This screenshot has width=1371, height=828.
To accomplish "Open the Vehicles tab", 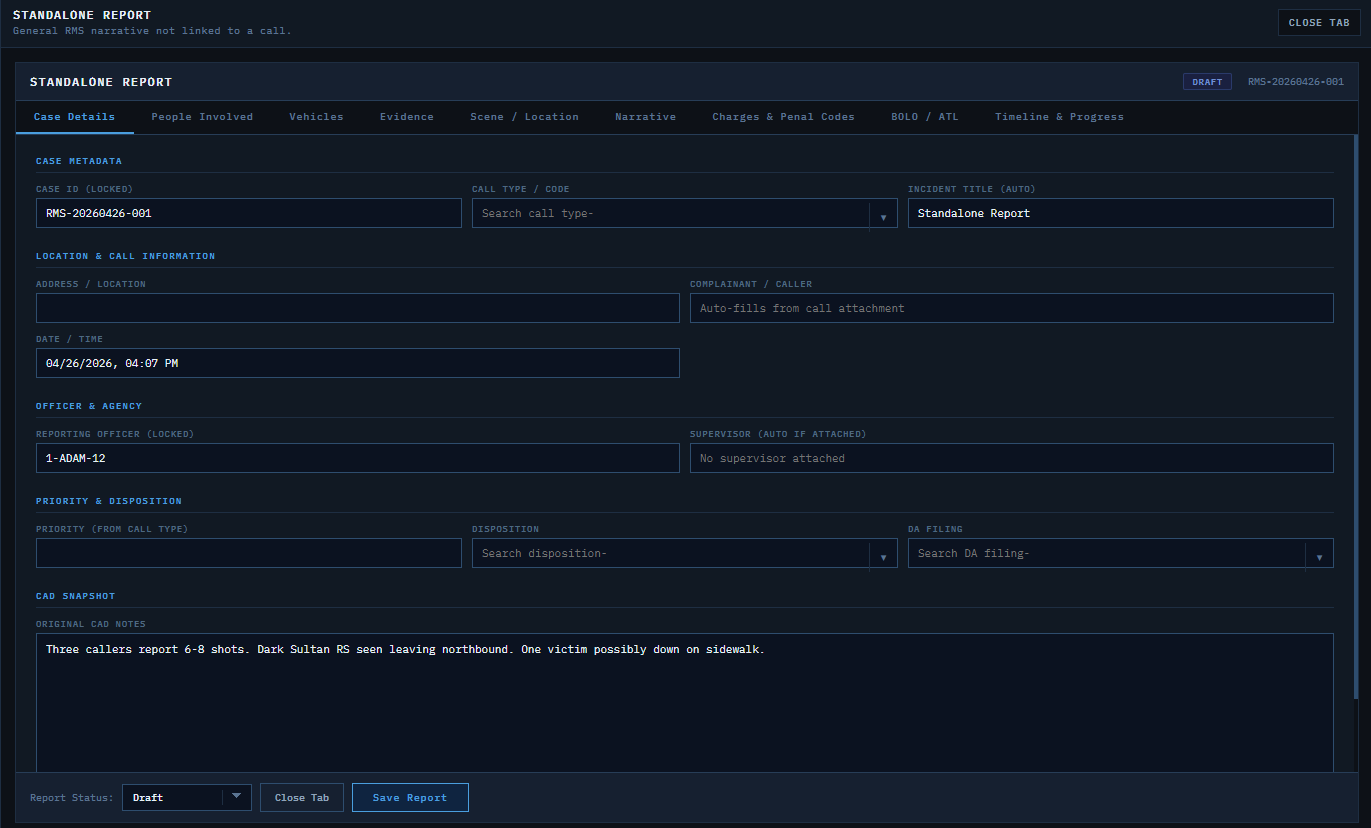I will 316,117.
